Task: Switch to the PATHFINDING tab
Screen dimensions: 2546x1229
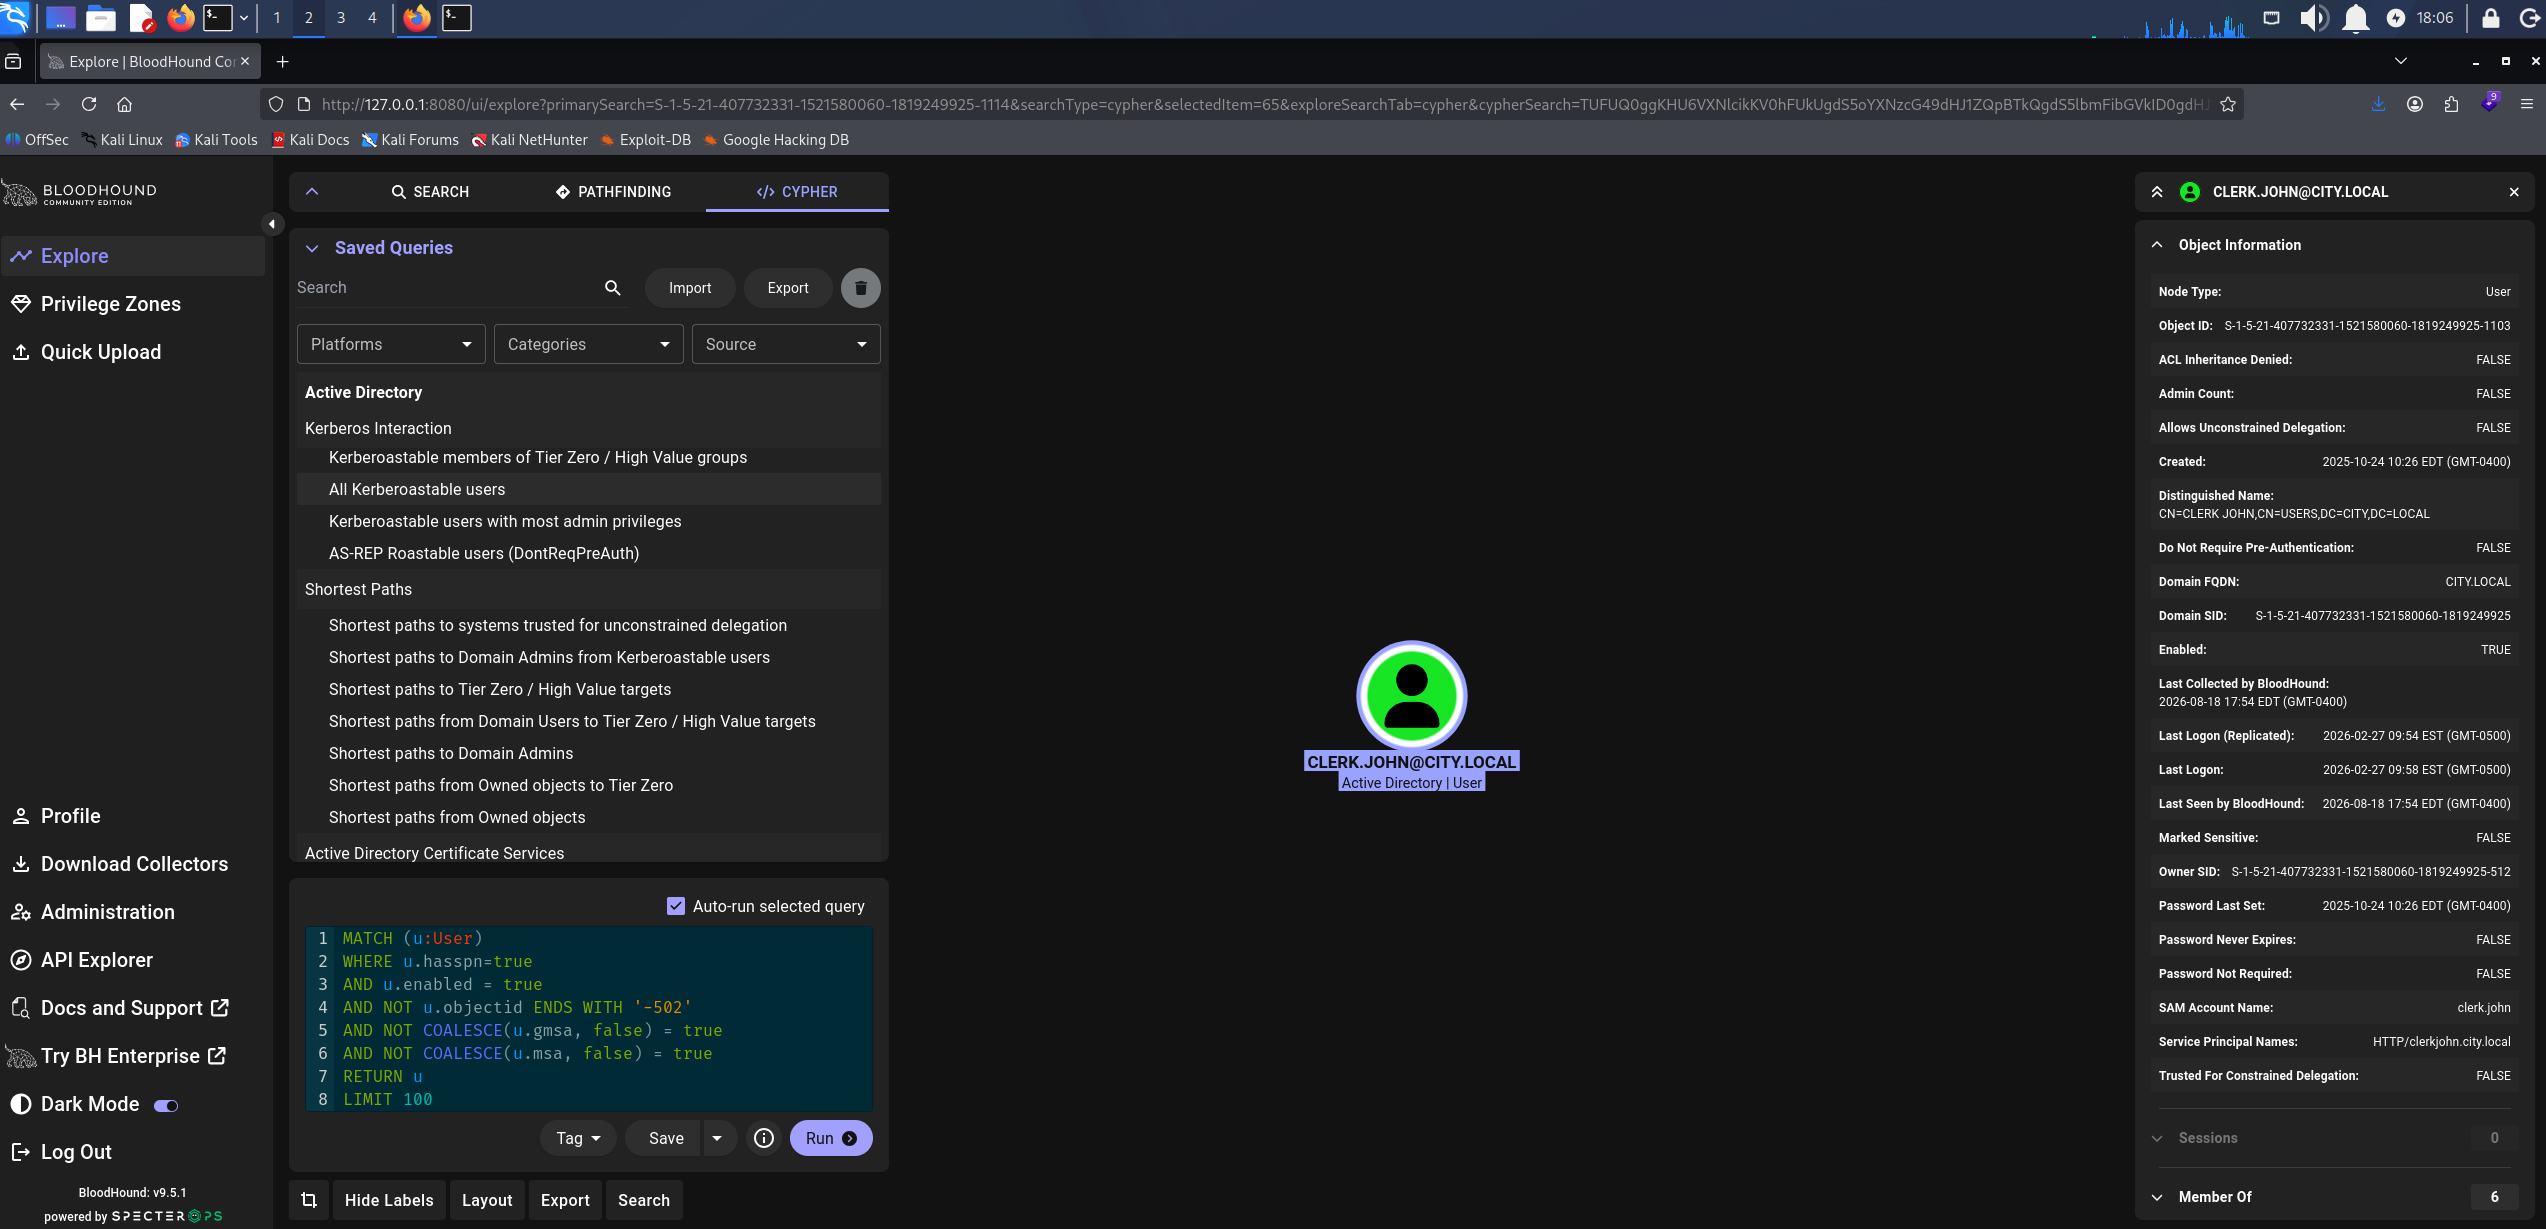Action: 613,192
